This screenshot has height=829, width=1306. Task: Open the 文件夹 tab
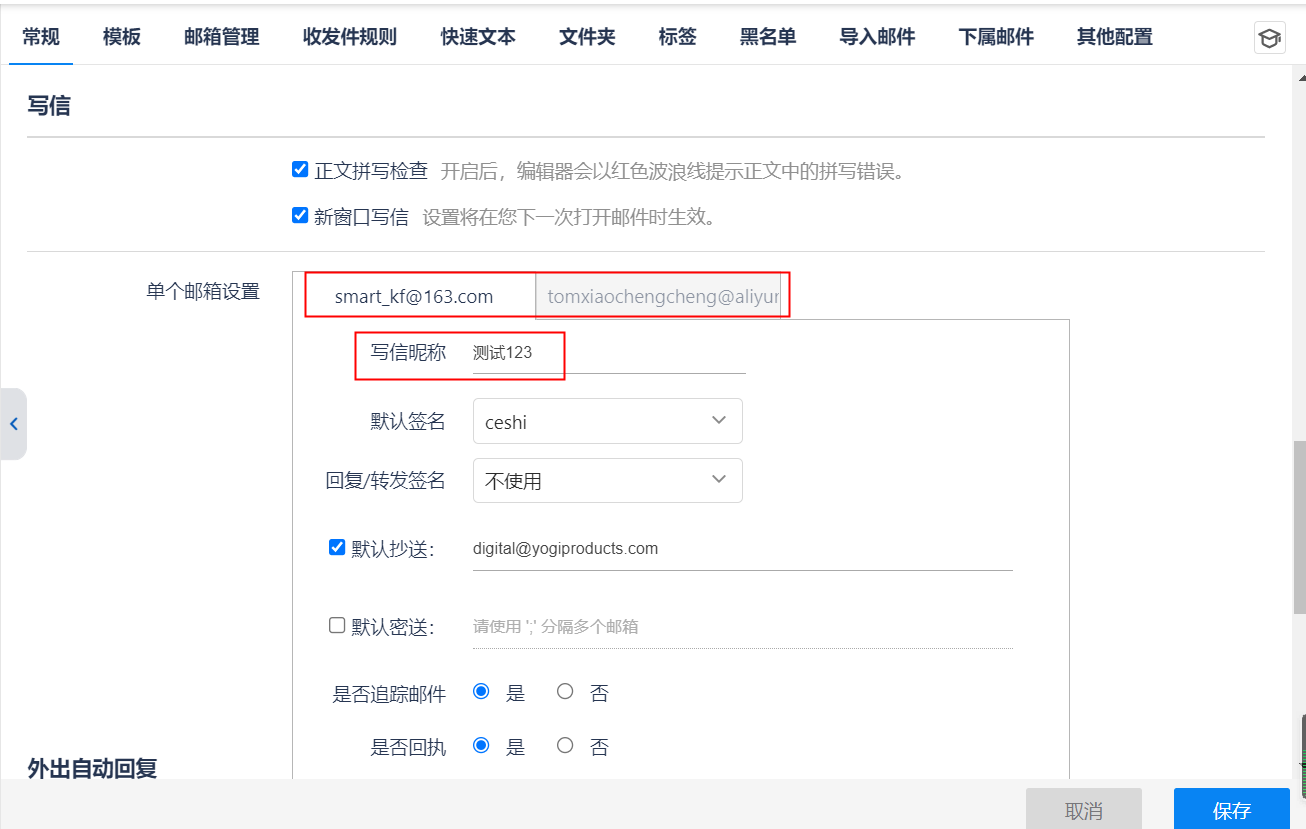pyautogui.click(x=587, y=37)
